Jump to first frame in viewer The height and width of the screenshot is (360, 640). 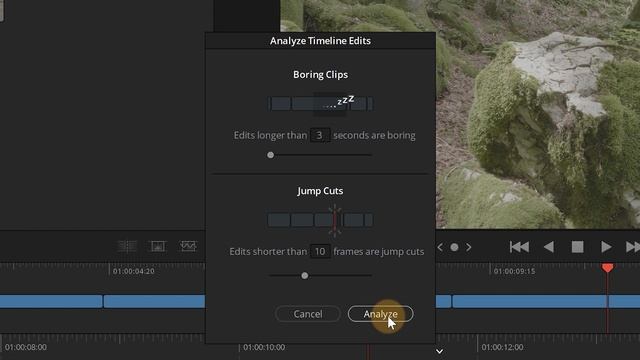(x=519, y=247)
